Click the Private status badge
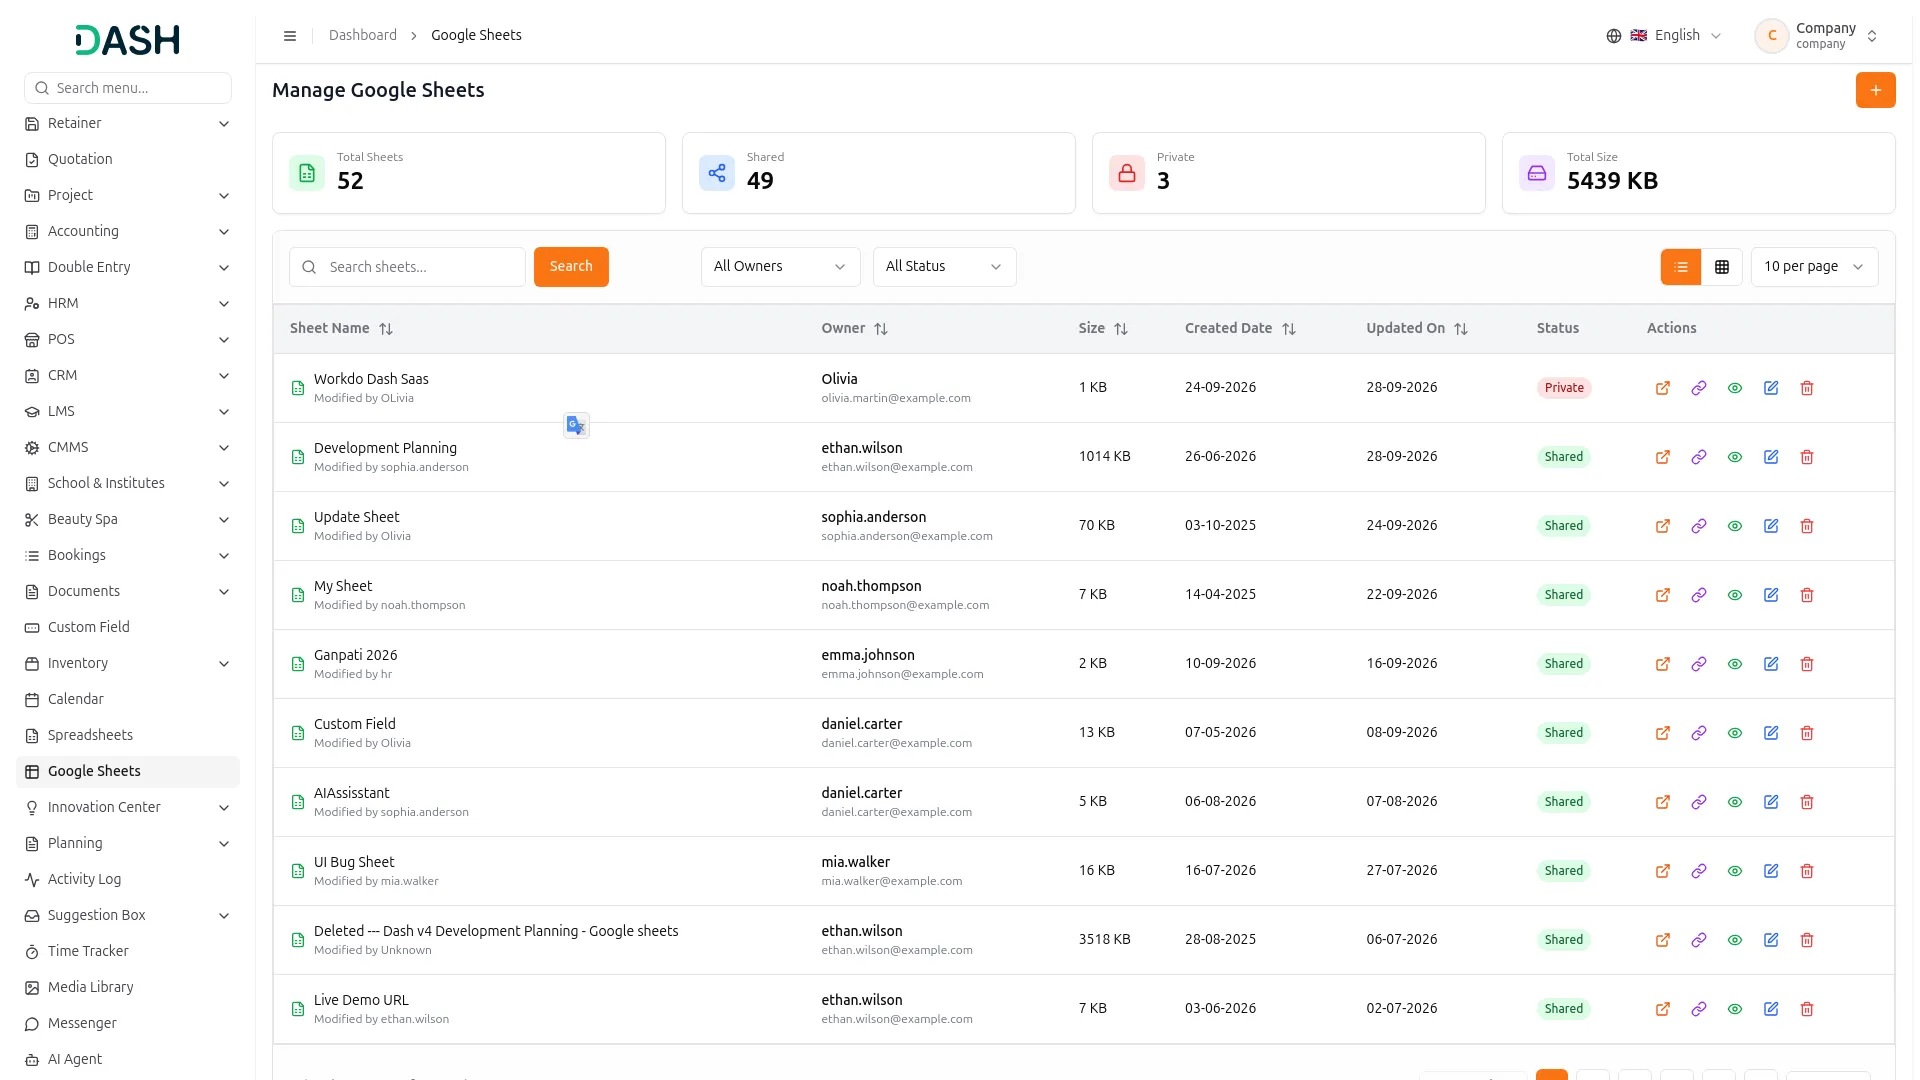This screenshot has height=1080, width=1920. [x=1564, y=388]
